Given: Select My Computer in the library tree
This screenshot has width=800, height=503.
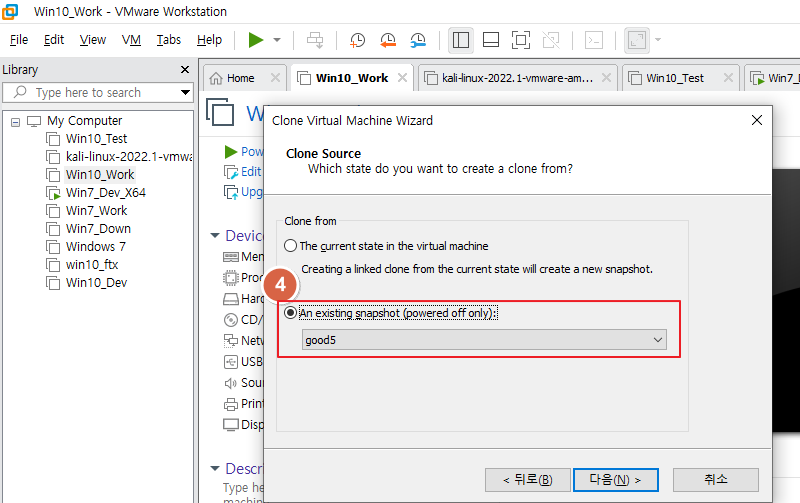Looking at the screenshot, I should pyautogui.click(x=85, y=121).
